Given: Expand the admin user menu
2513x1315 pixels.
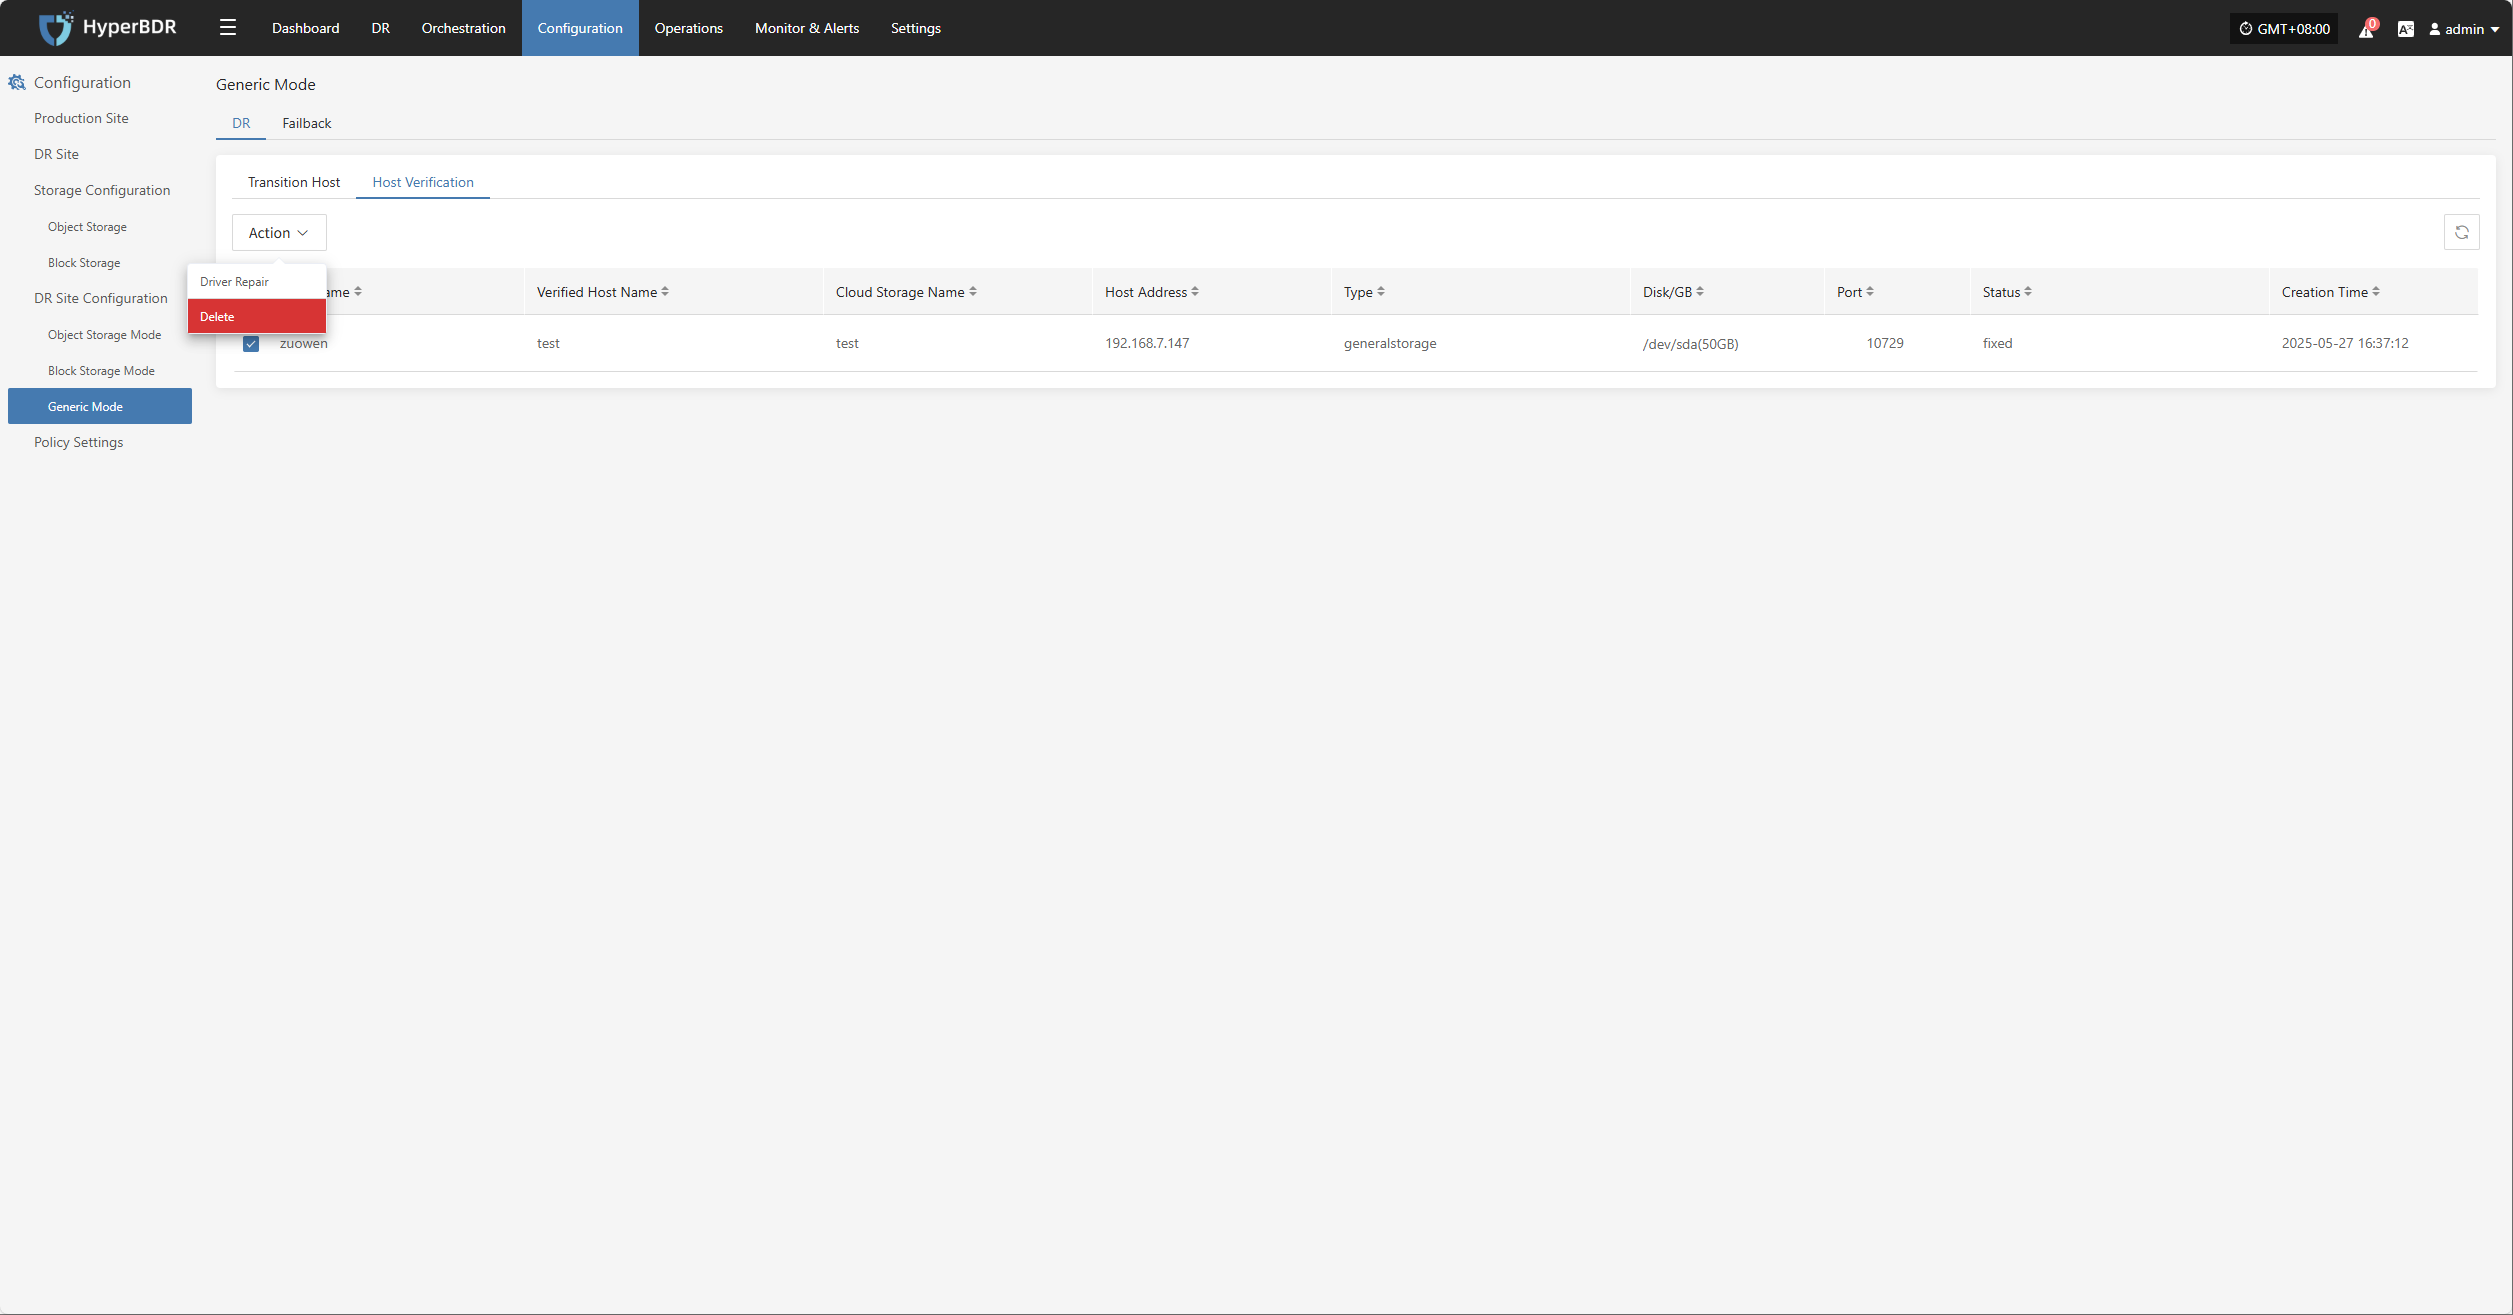Looking at the screenshot, I should (x=2464, y=29).
